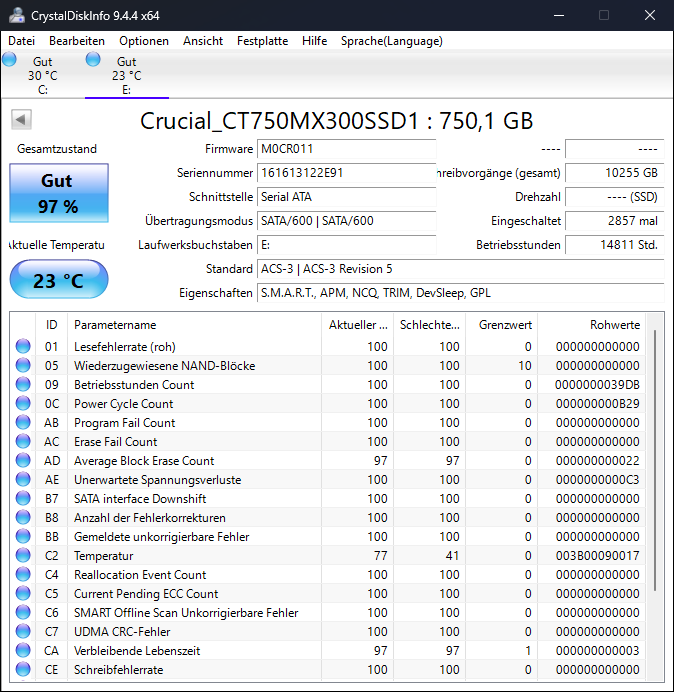Click the Crucial_CT750MX300SSD1 disk title

[336, 120]
